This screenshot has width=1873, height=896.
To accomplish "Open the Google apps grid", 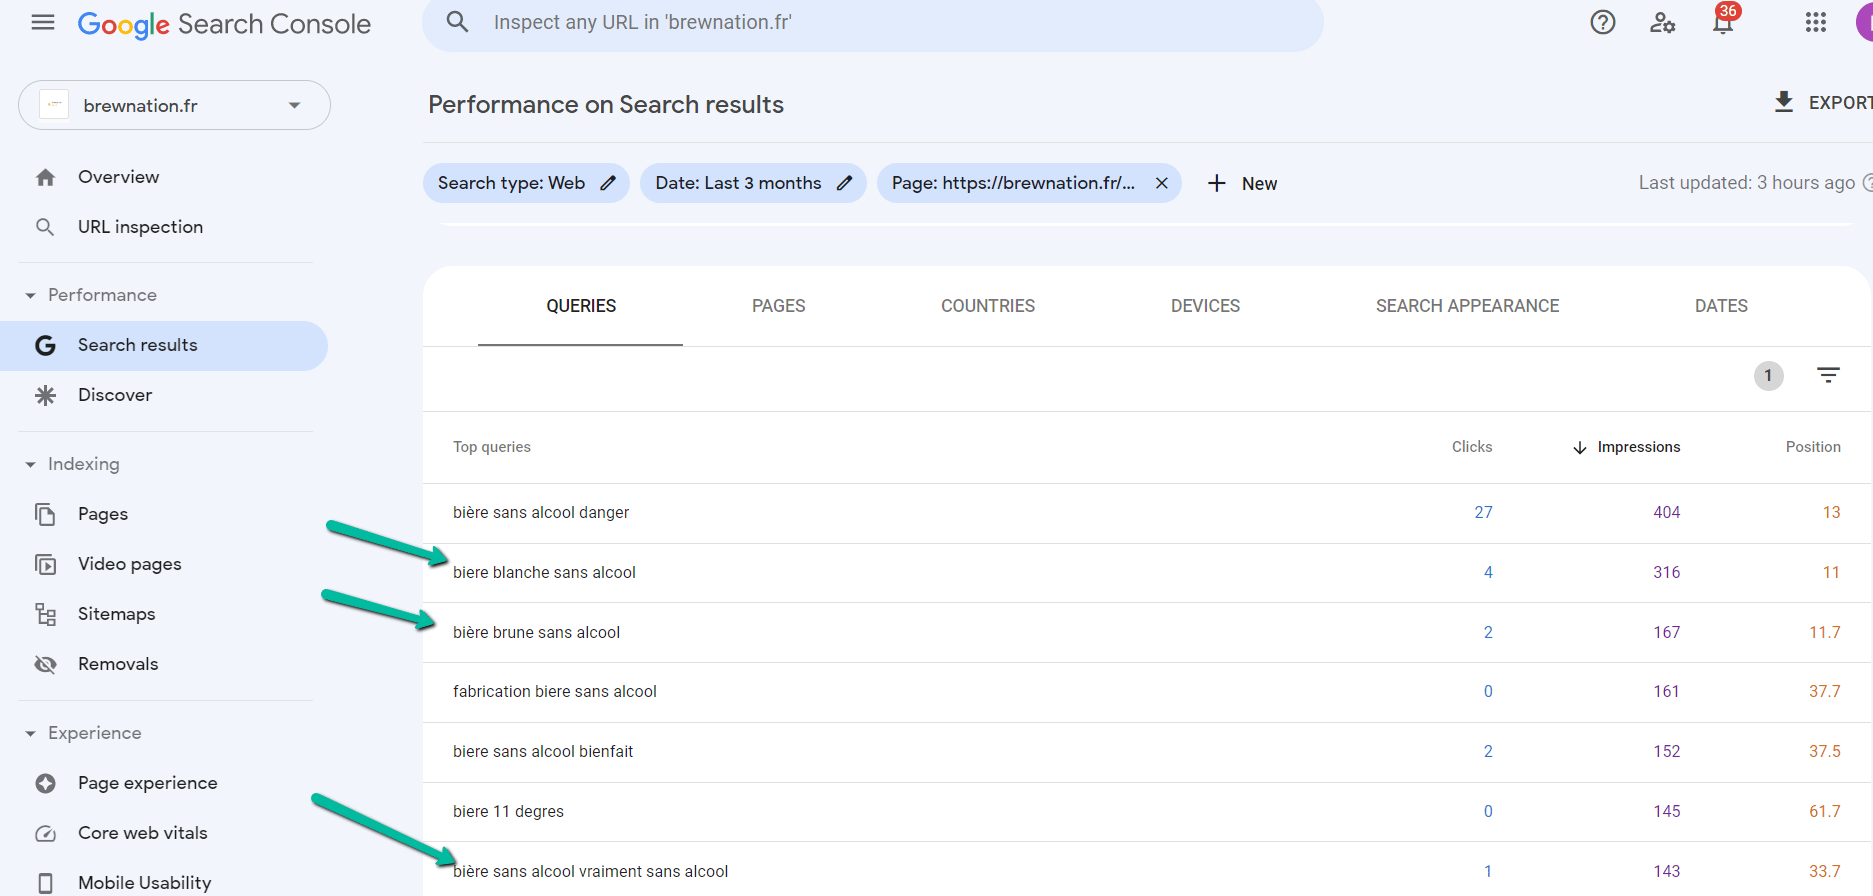I will (1816, 22).
